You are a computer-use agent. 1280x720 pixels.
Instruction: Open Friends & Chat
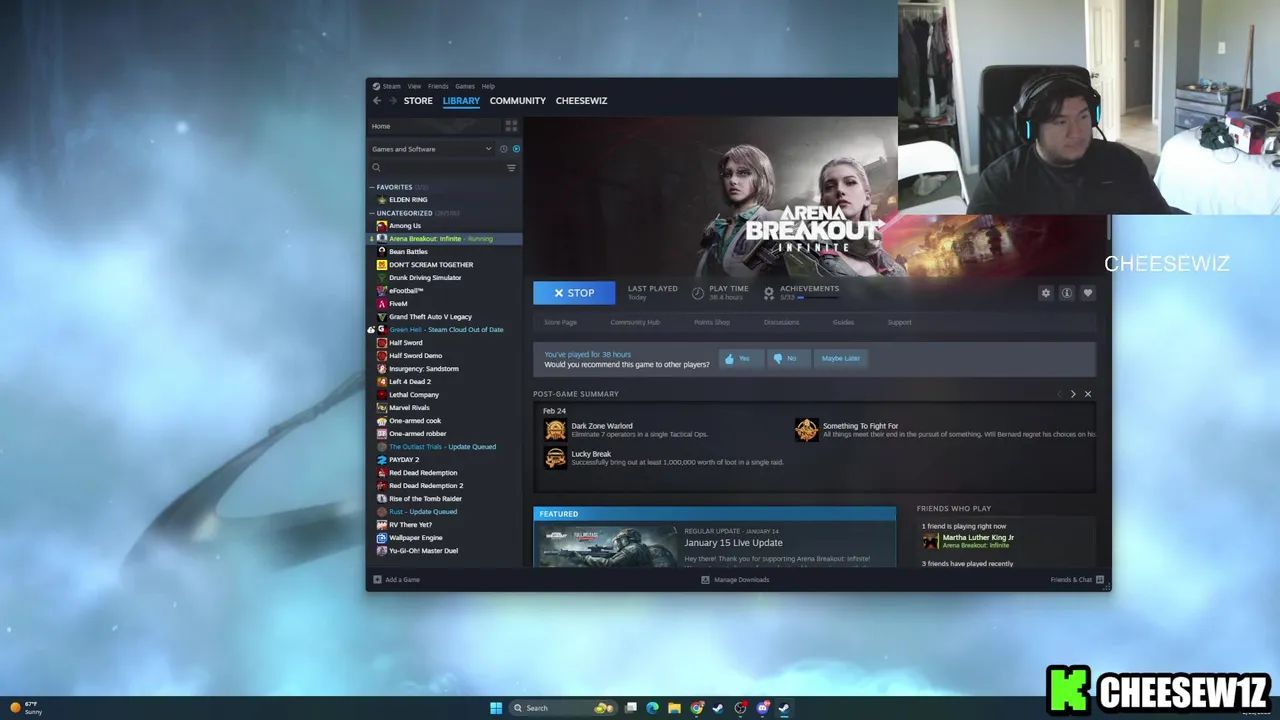(1077, 580)
